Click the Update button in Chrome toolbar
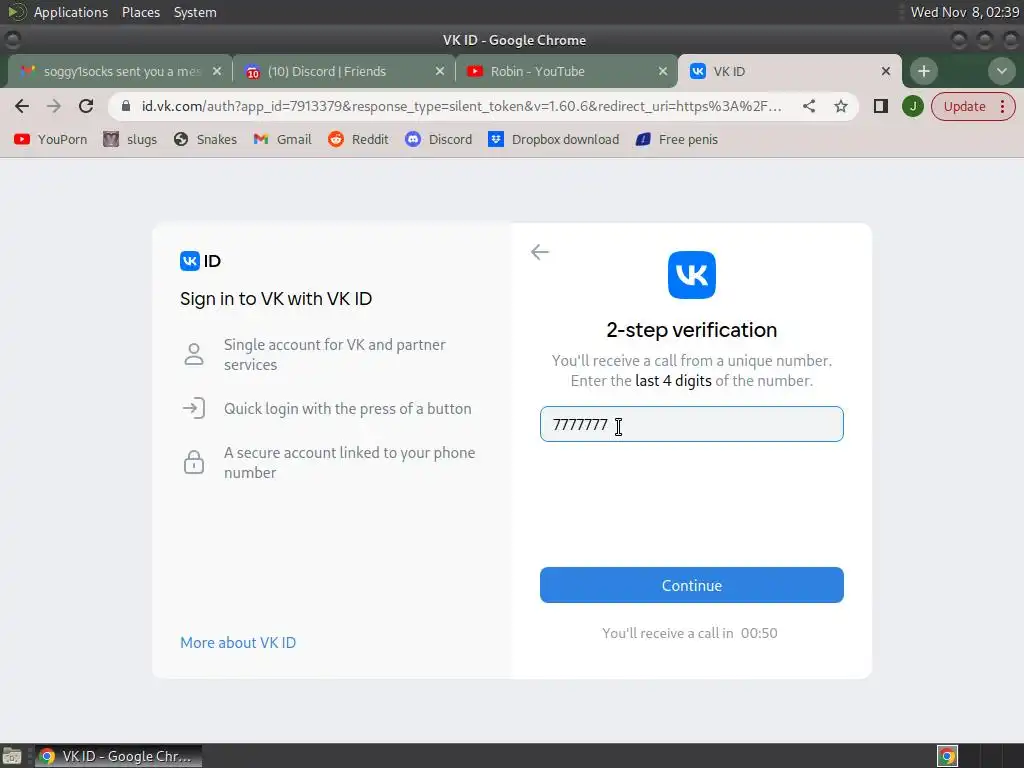The height and width of the screenshot is (768, 1024). click(964, 106)
